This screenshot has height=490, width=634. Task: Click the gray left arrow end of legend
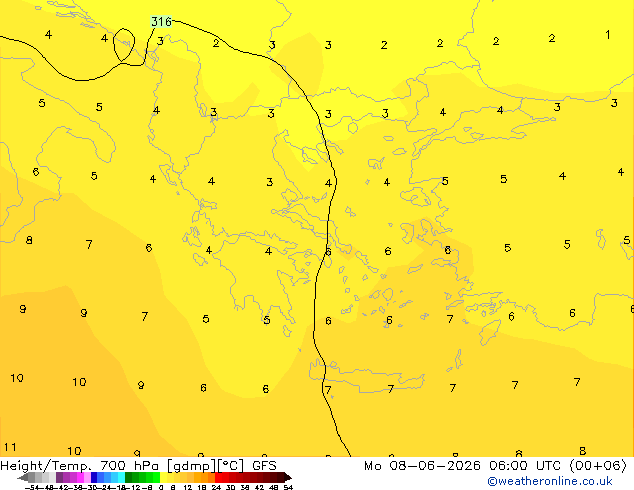pos(23,477)
